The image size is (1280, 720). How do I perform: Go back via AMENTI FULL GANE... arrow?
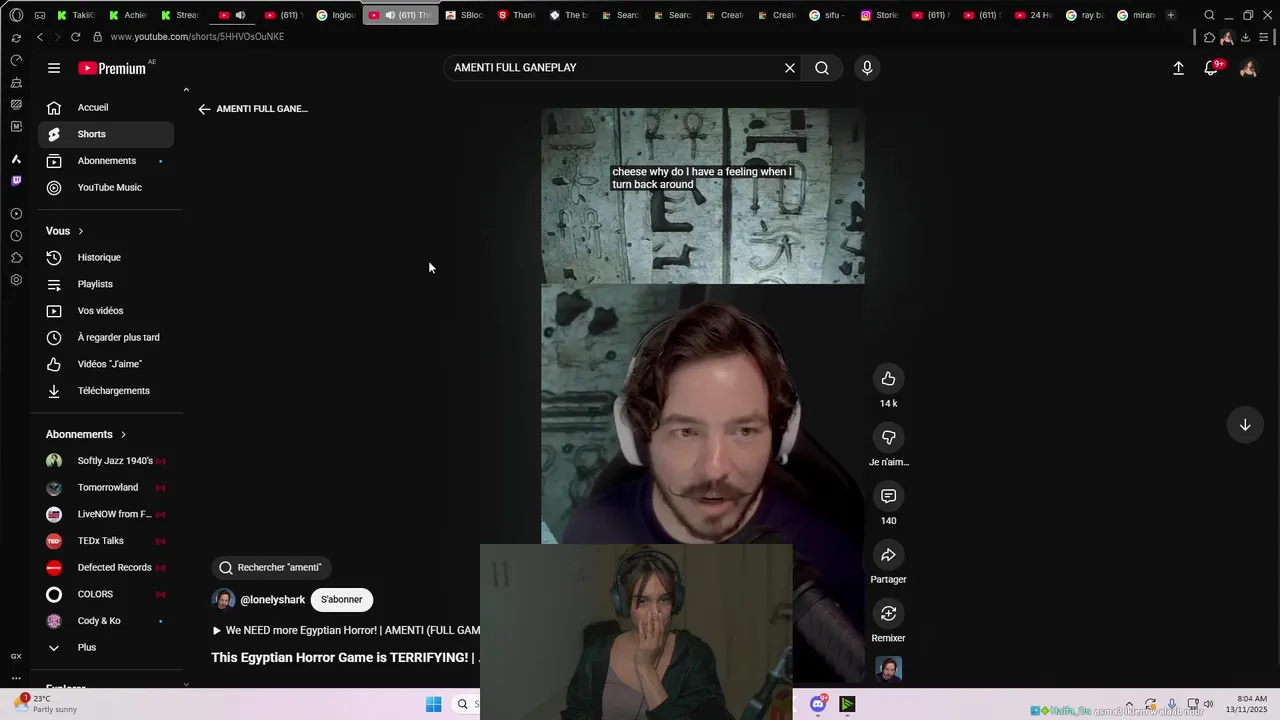[x=204, y=109]
